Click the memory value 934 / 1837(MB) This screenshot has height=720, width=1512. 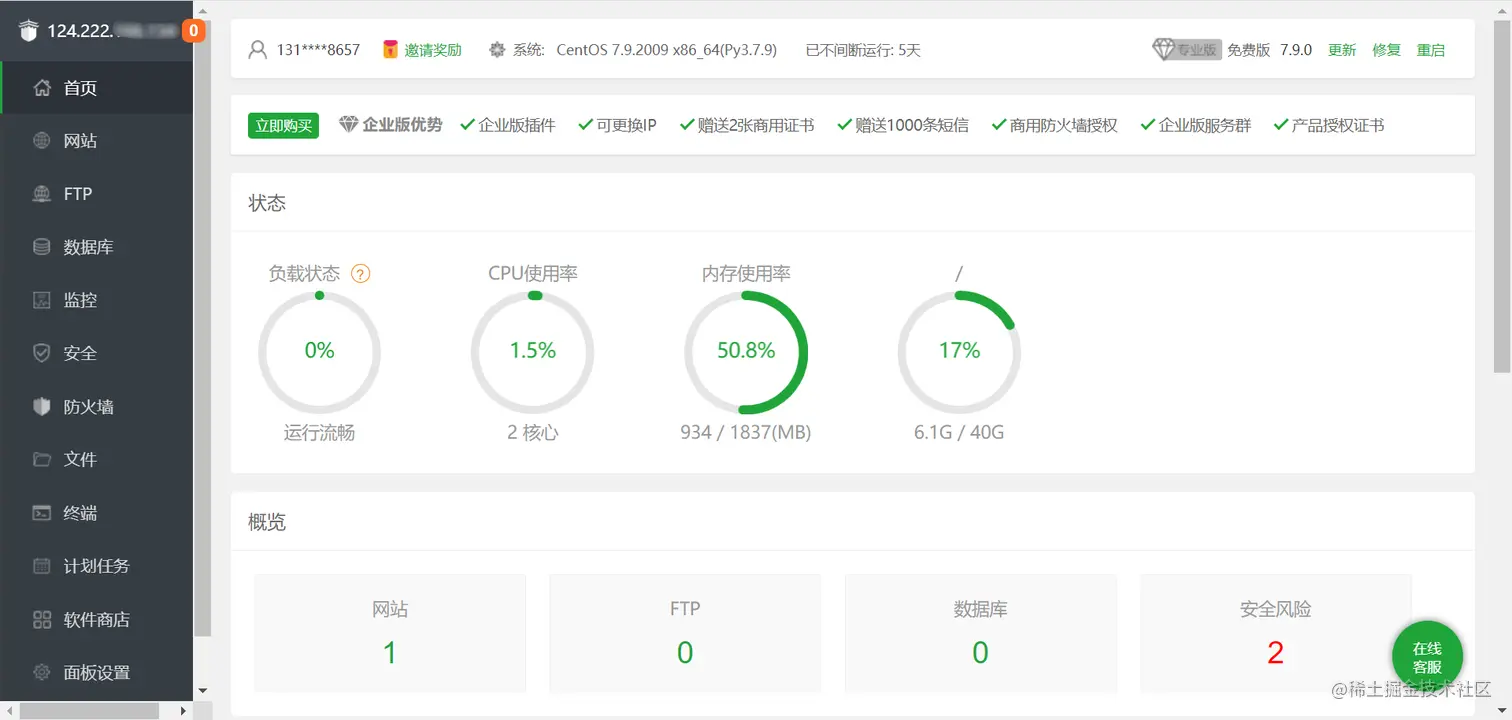coord(746,433)
